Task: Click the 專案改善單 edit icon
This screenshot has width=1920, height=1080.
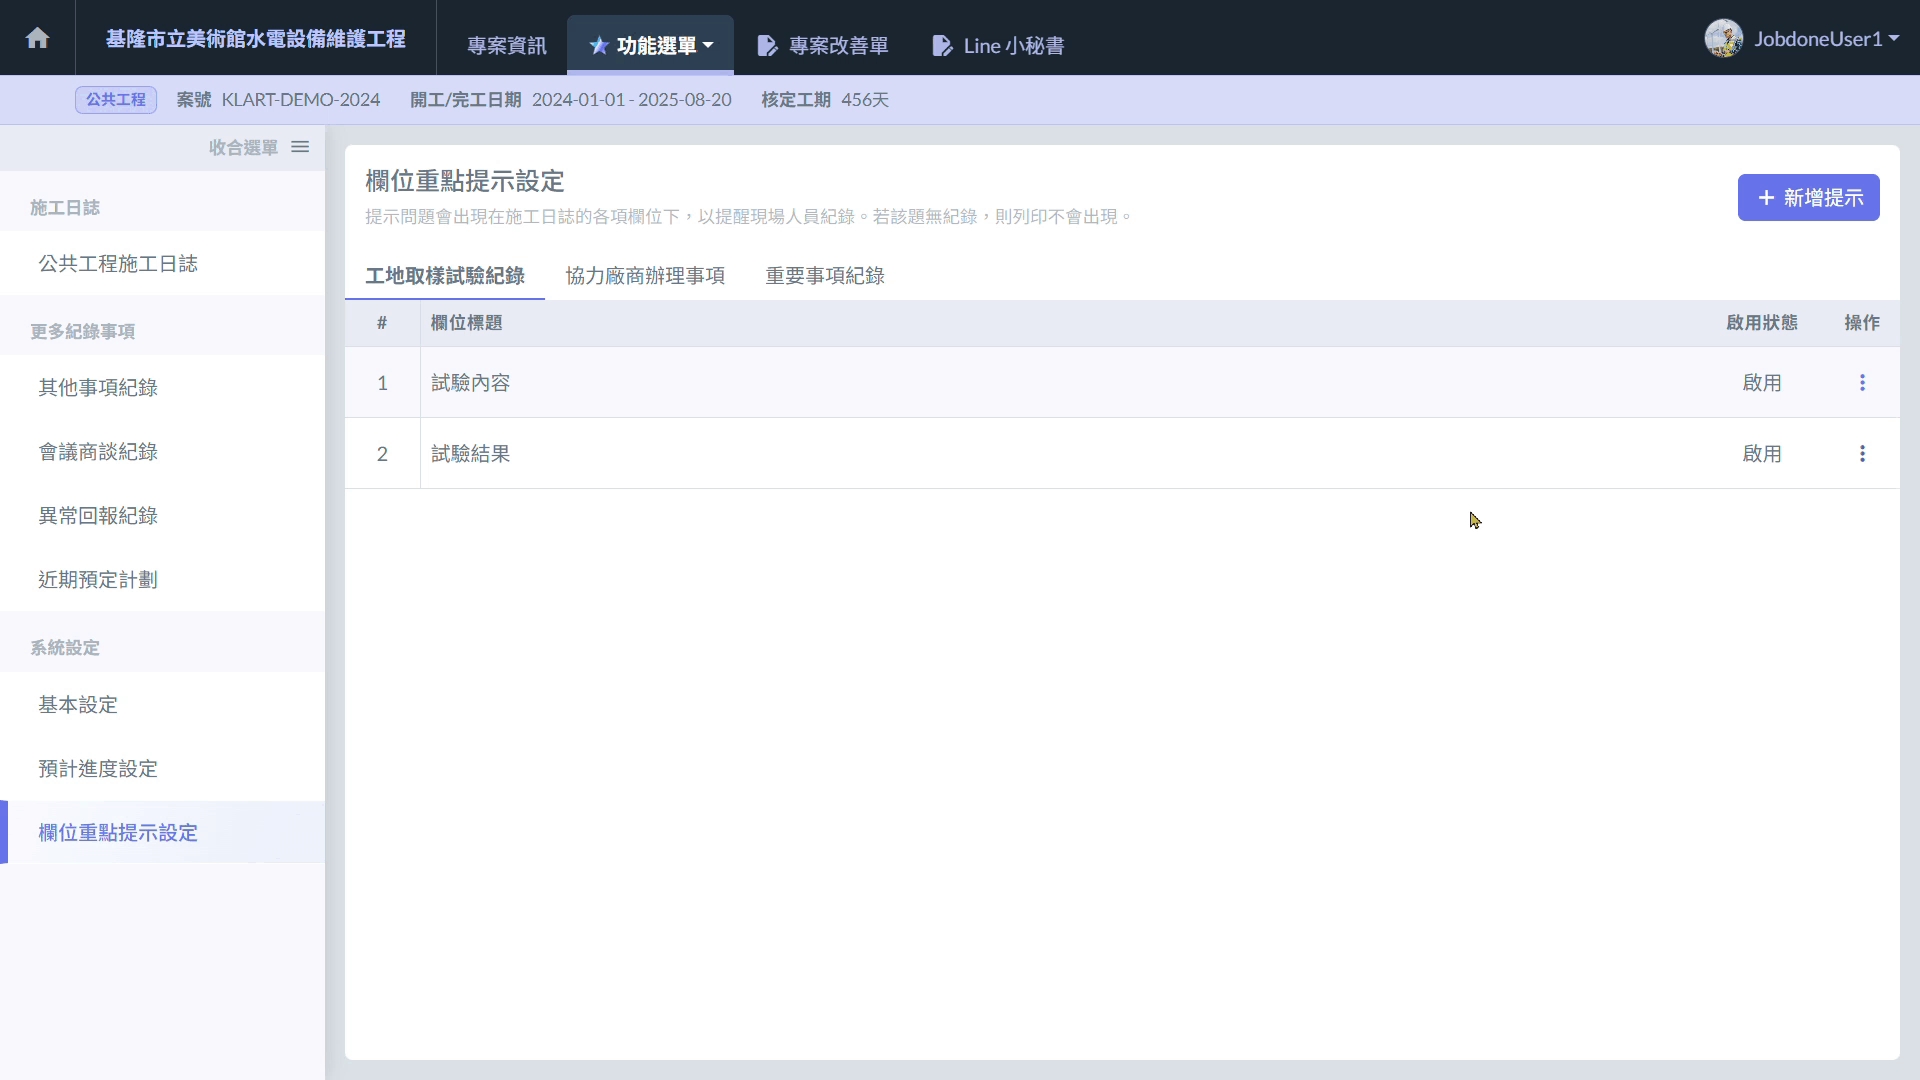Action: tap(767, 46)
